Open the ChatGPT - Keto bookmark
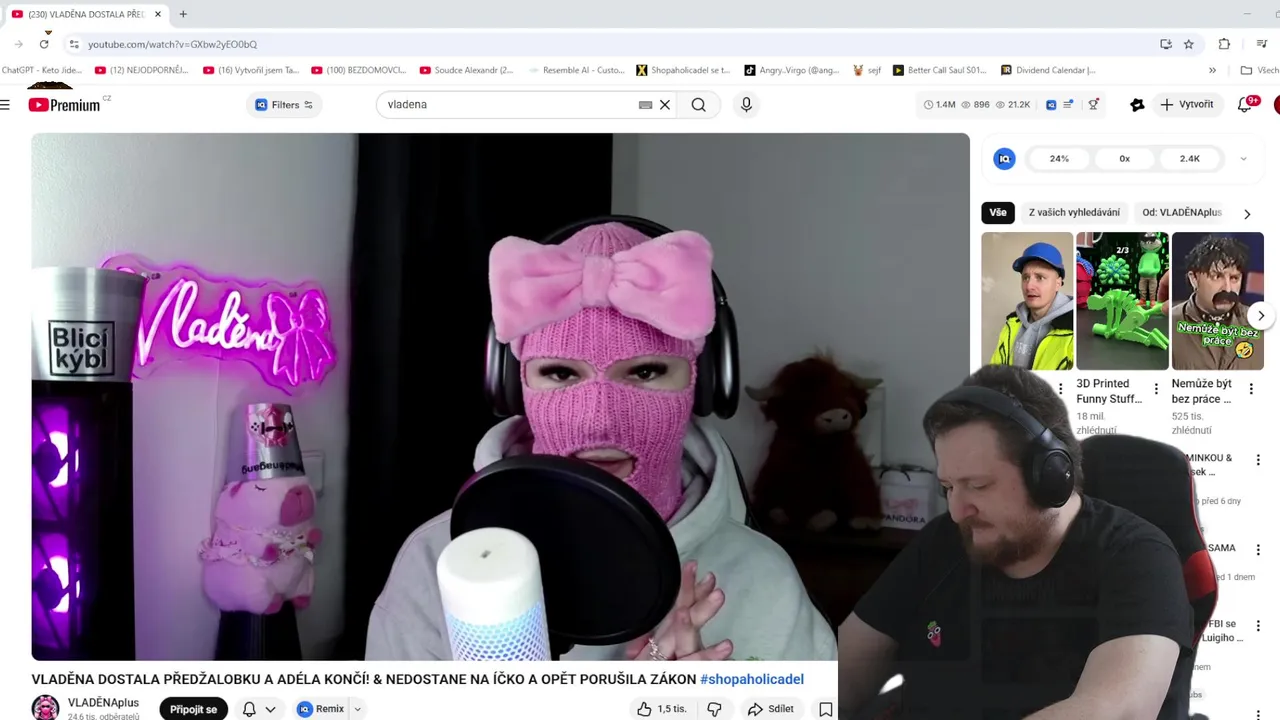Viewport: 1280px width, 720px height. tap(42, 70)
